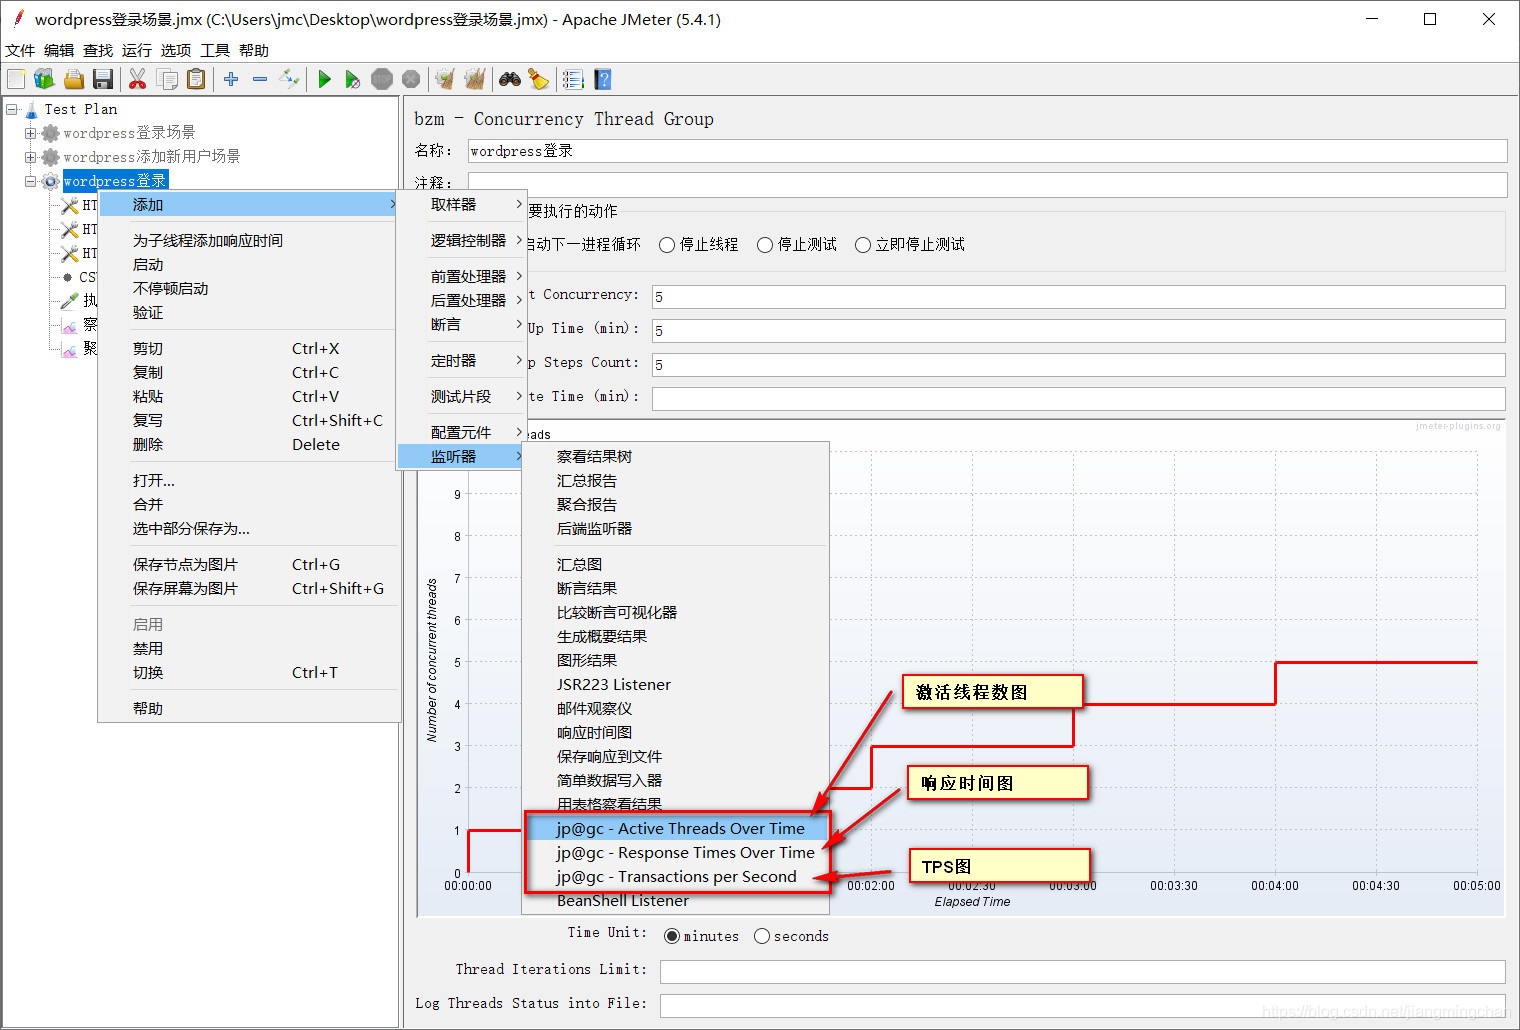Click the gear icon beside wordpress添加新用户场景
This screenshot has height=1030, width=1520.
[50, 157]
